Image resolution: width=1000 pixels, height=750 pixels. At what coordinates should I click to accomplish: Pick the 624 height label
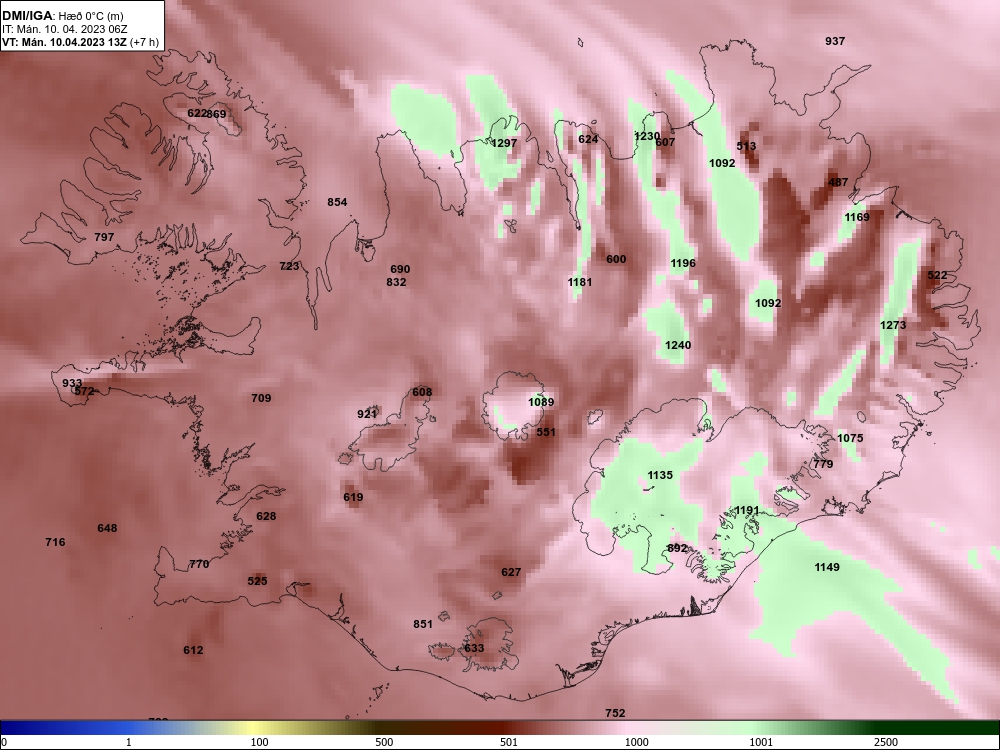pyautogui.click(x=588, y=139)
